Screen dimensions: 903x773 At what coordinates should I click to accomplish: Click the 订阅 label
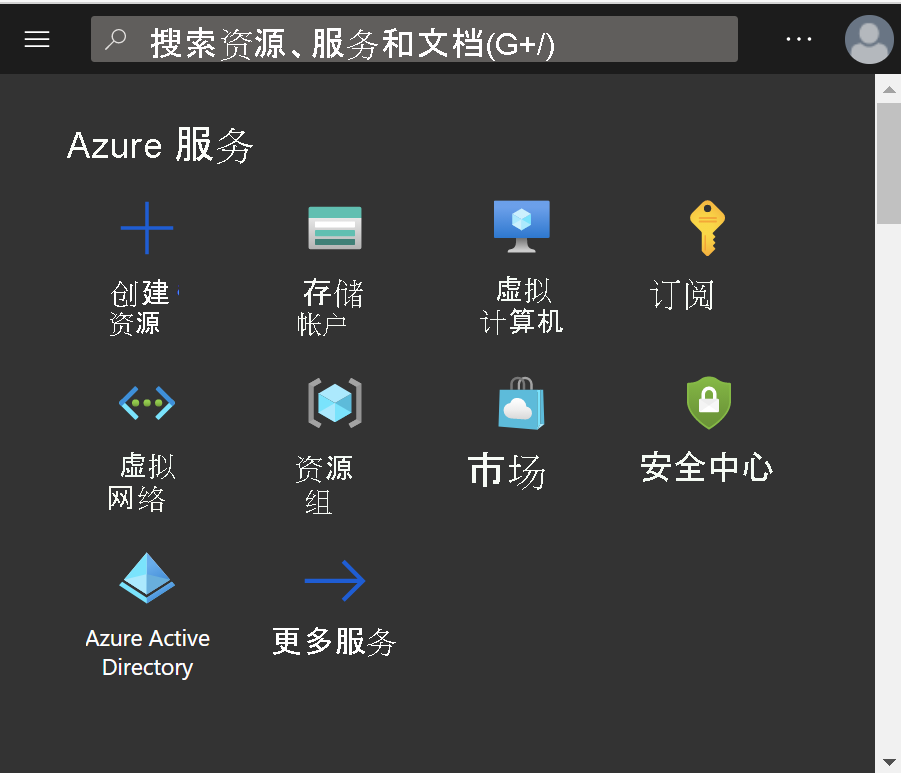[x=682, y=294]
